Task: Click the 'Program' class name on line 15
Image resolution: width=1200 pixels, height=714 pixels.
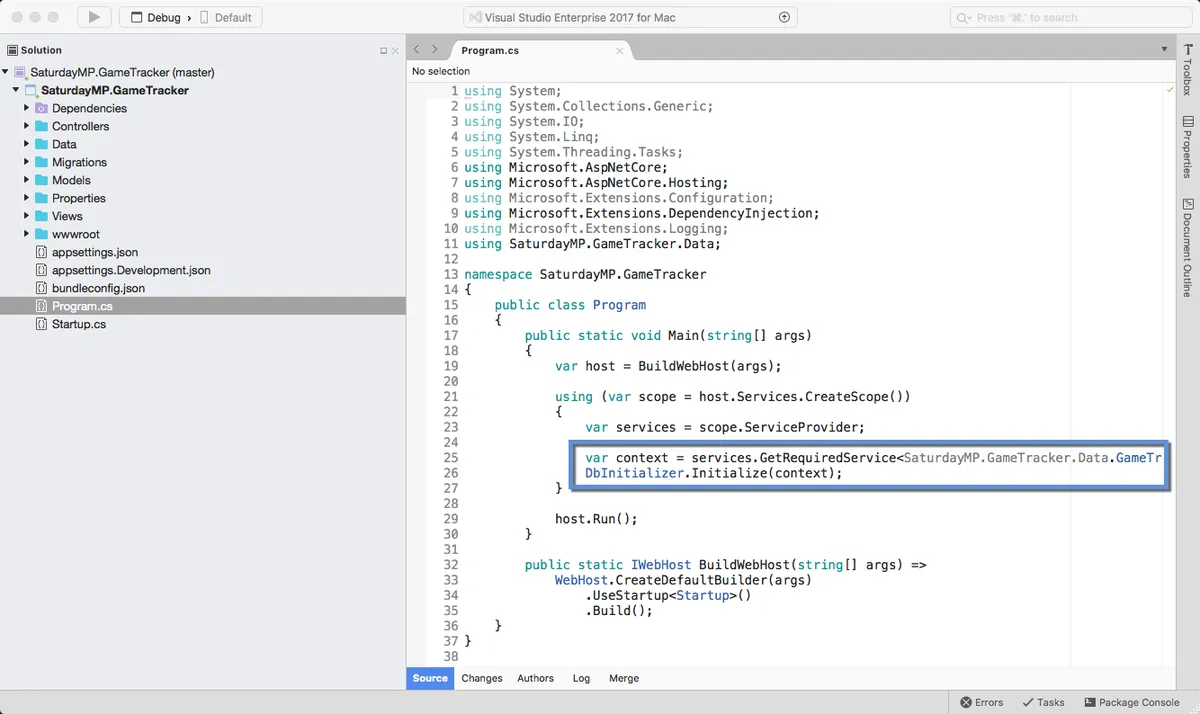Action: click(619, 305)
